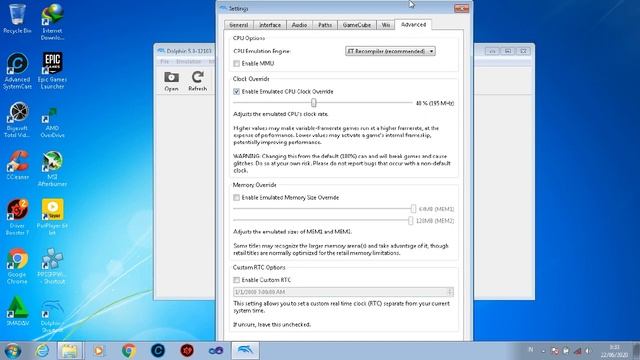Open Emulation menu in Dolphin window
Viewport: 640px width, 360px height.
click(189, 62)
